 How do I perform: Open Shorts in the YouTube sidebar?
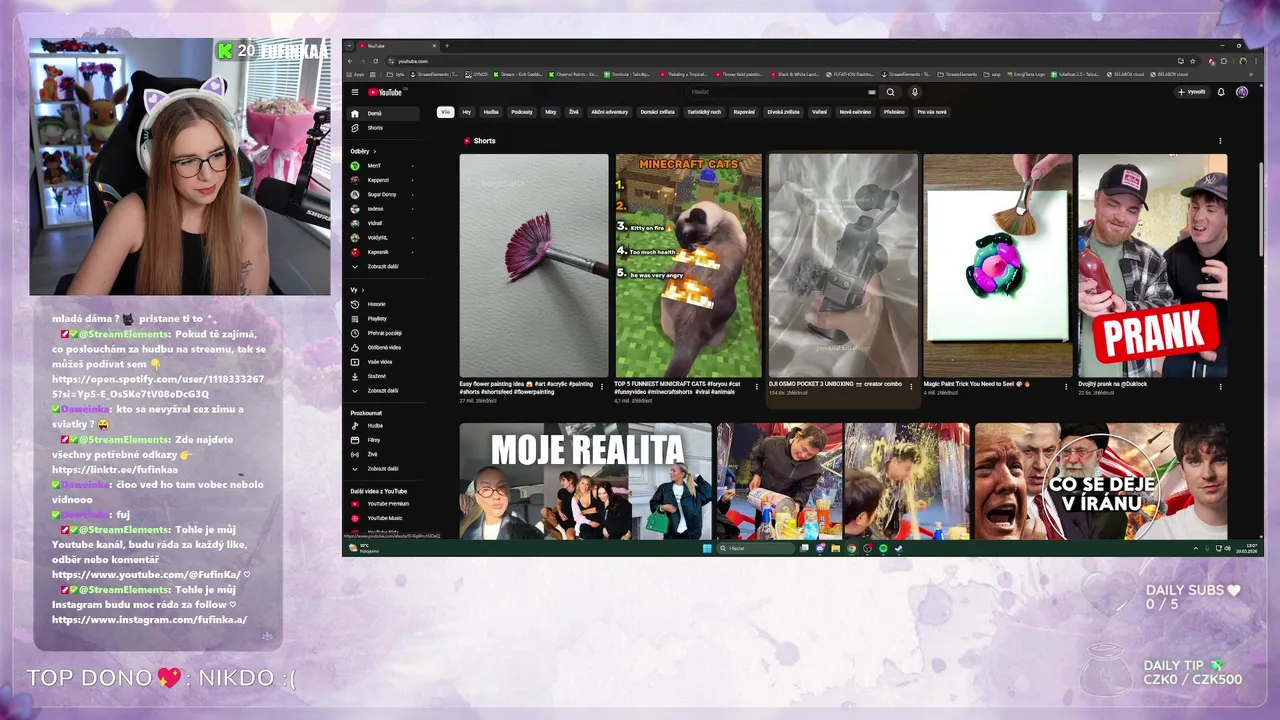click(381, 128)
